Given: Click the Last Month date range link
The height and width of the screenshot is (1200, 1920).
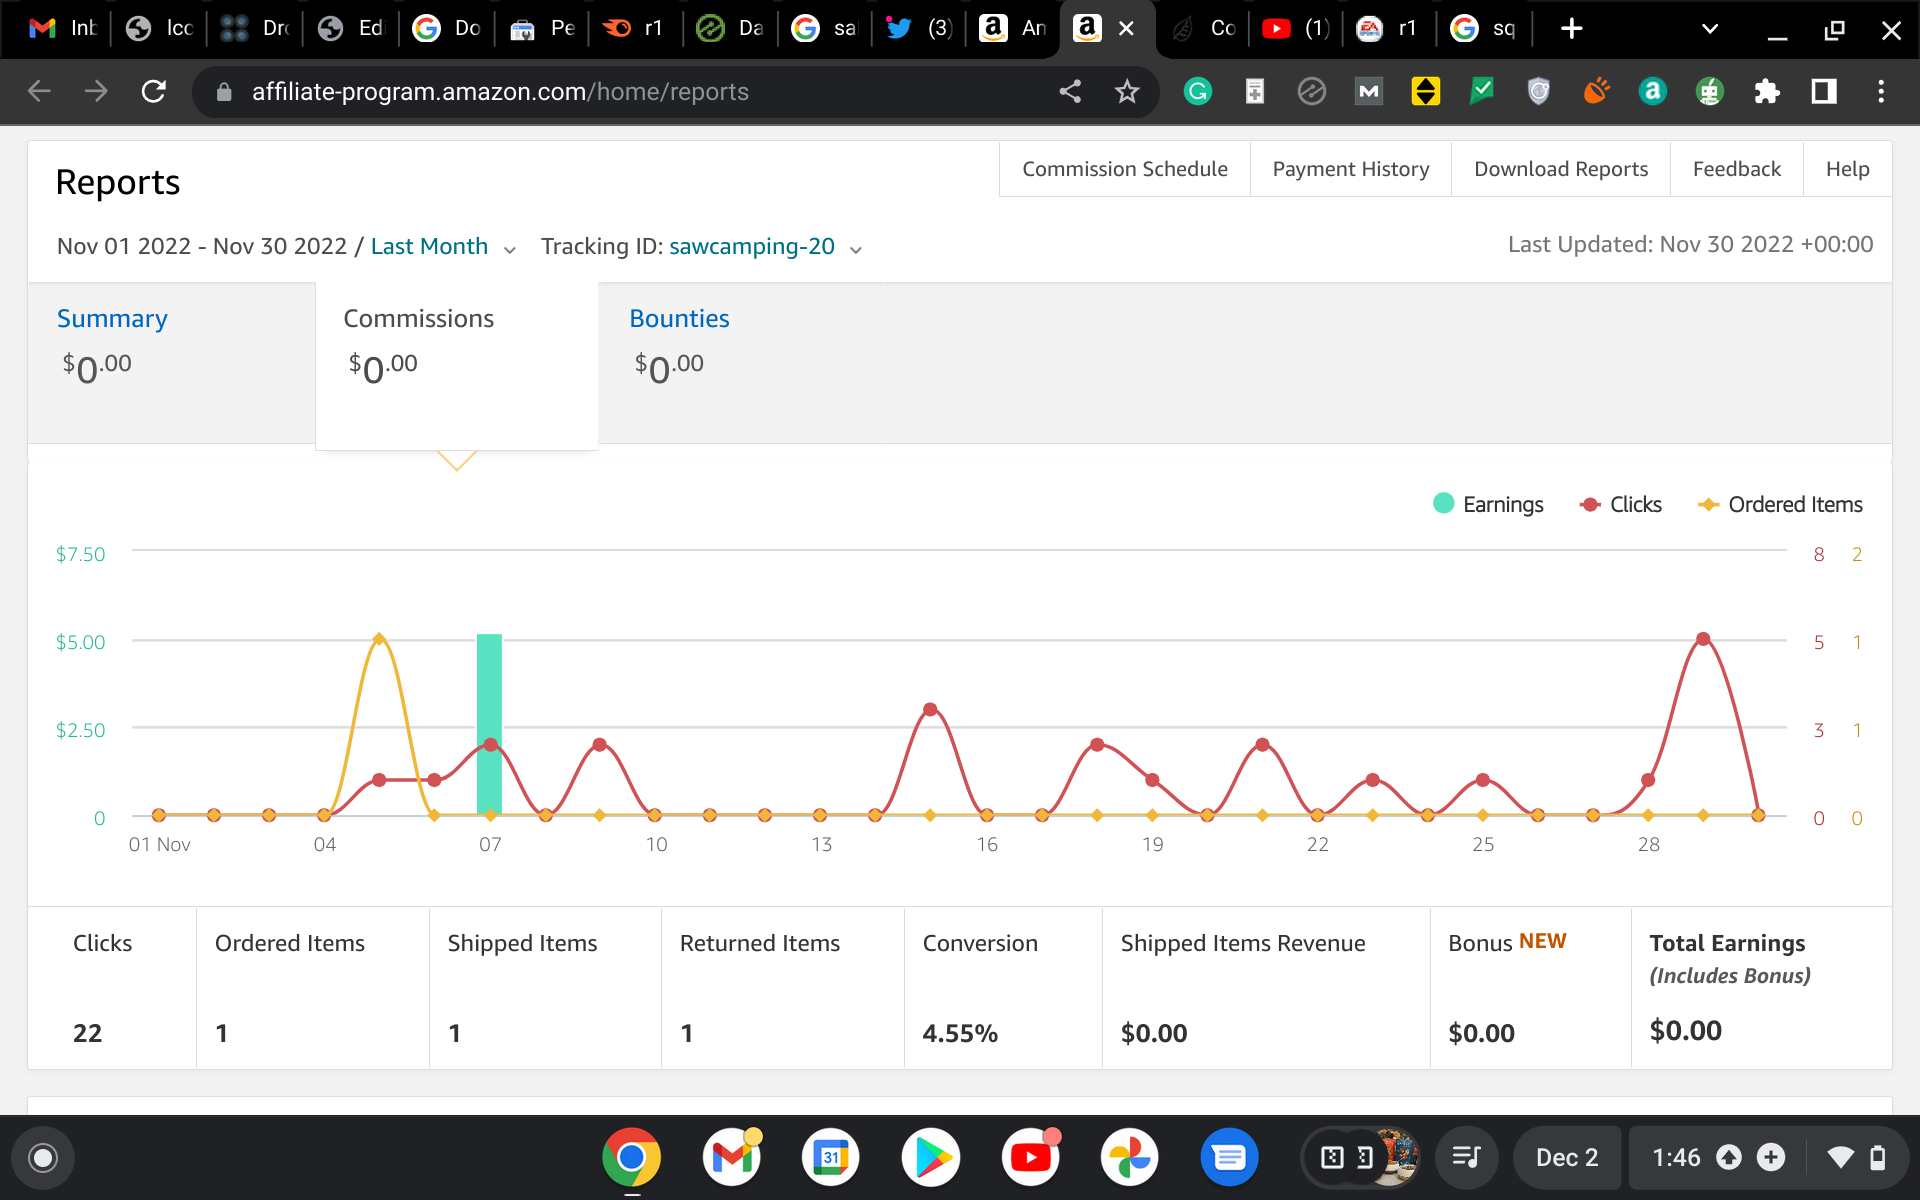Looking at the screenshot, I should (x=429, y=246).
